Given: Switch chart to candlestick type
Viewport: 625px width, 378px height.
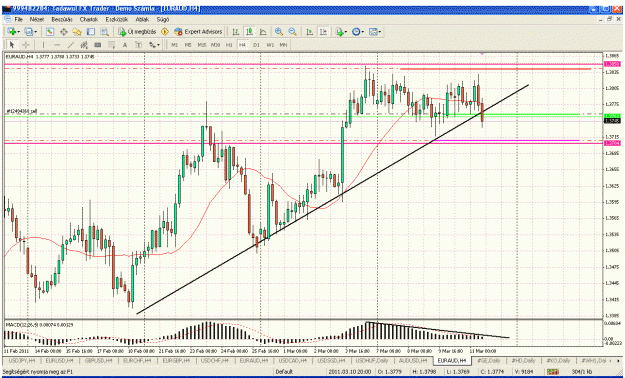Looking at the screenshot, I should point(250,32).
